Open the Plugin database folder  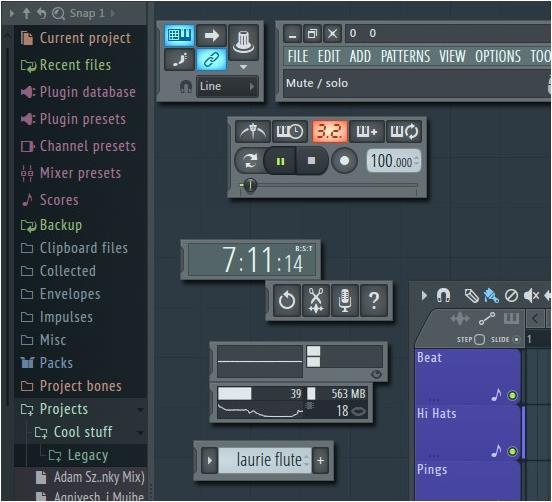78,92
